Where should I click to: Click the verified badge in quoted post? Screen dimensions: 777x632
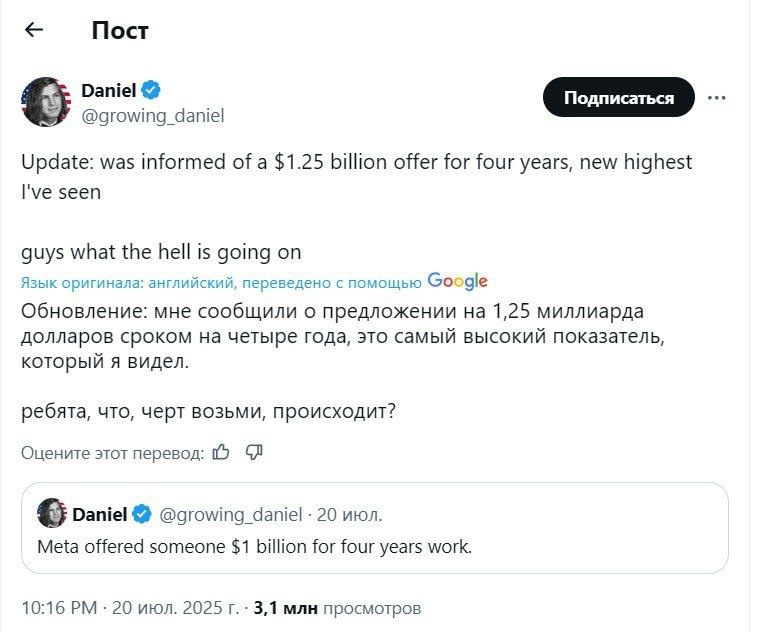(x=142, y=515)
